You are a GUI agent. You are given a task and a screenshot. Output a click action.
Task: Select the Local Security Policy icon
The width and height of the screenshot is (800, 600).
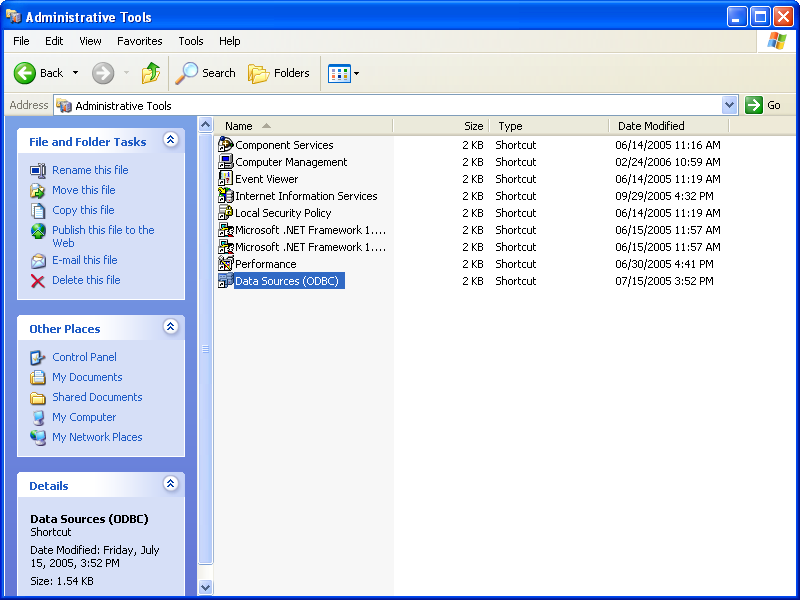pos(226,213)
